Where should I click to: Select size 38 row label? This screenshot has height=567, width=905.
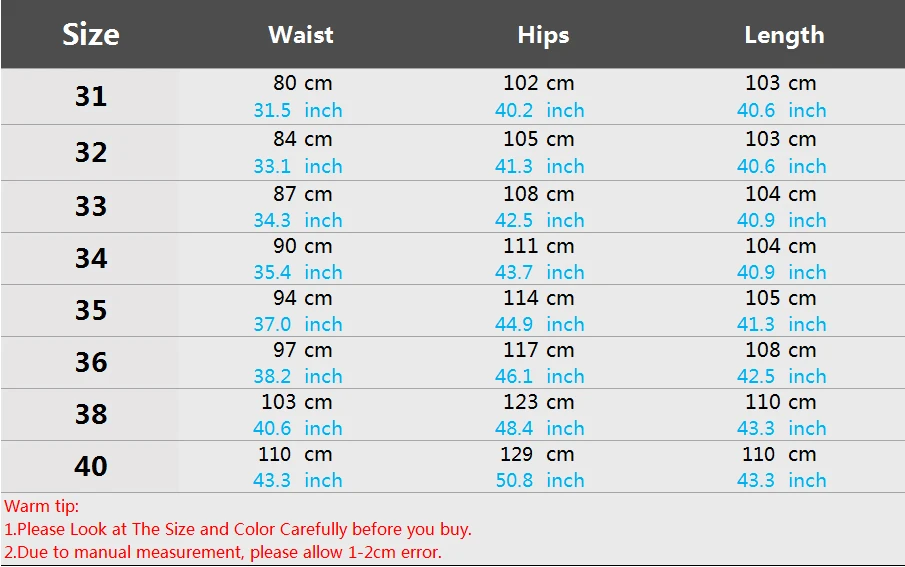pos(91,414)
